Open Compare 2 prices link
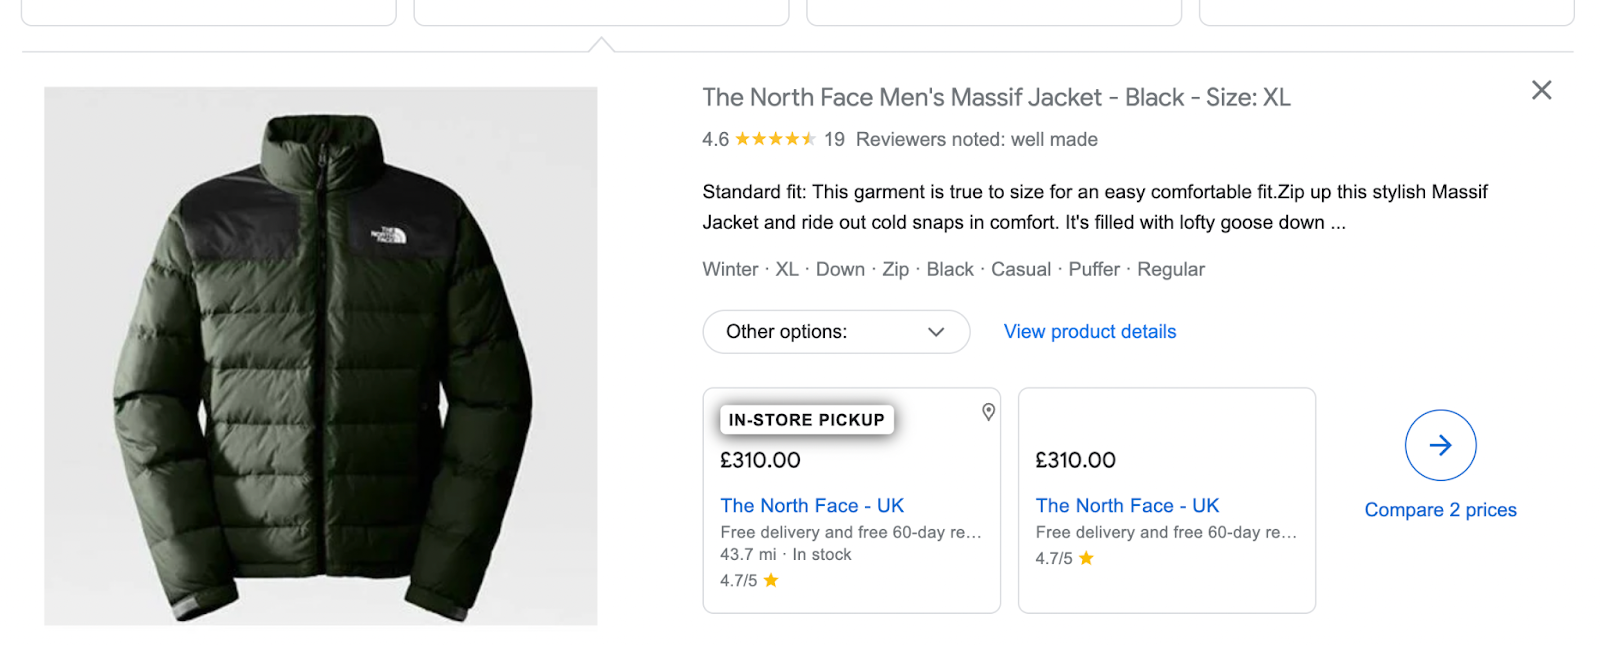Screen dimensions: 1600x646 (1440, 510)
